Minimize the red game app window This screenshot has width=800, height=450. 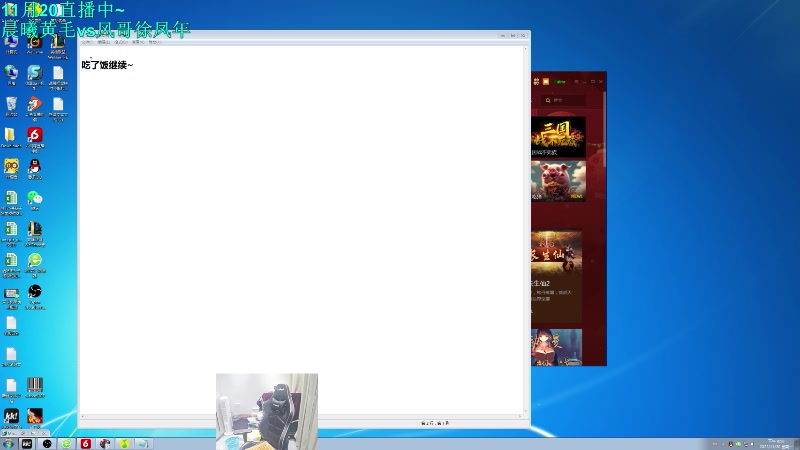click(x=584, y=82)
